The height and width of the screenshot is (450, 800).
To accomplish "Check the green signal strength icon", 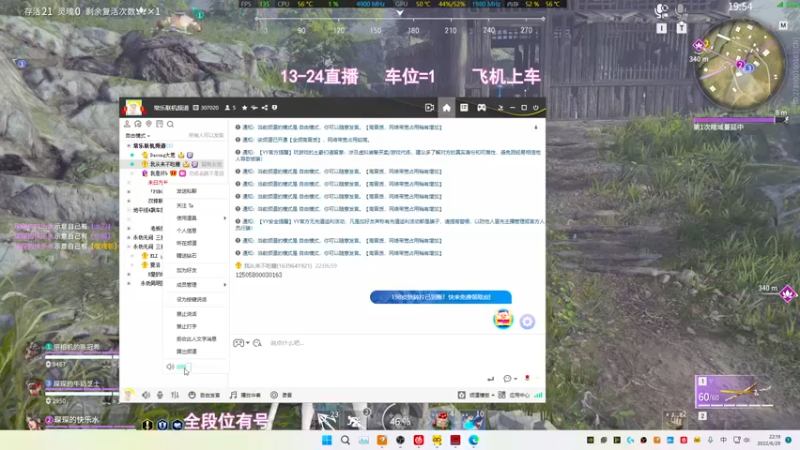I will tap(538, 395).
